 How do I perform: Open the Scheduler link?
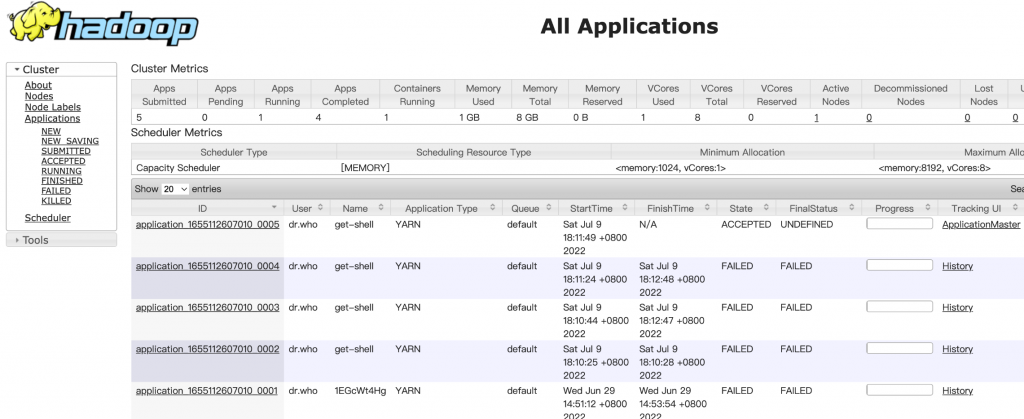coord(48,218)
